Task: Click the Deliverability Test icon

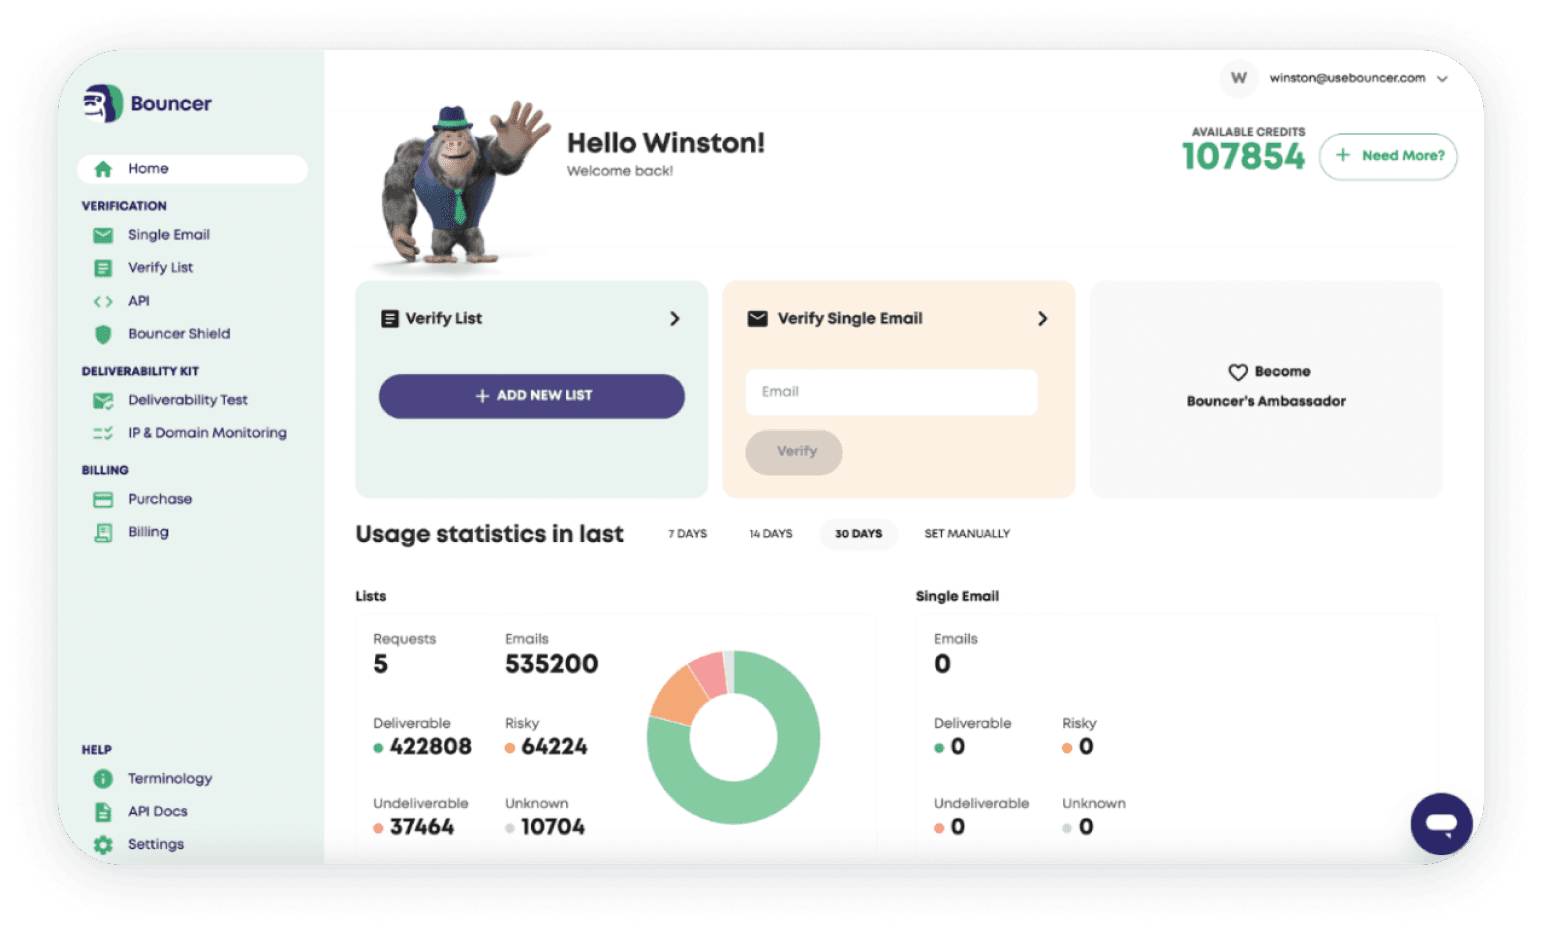Action: click(x=103, y=400)
